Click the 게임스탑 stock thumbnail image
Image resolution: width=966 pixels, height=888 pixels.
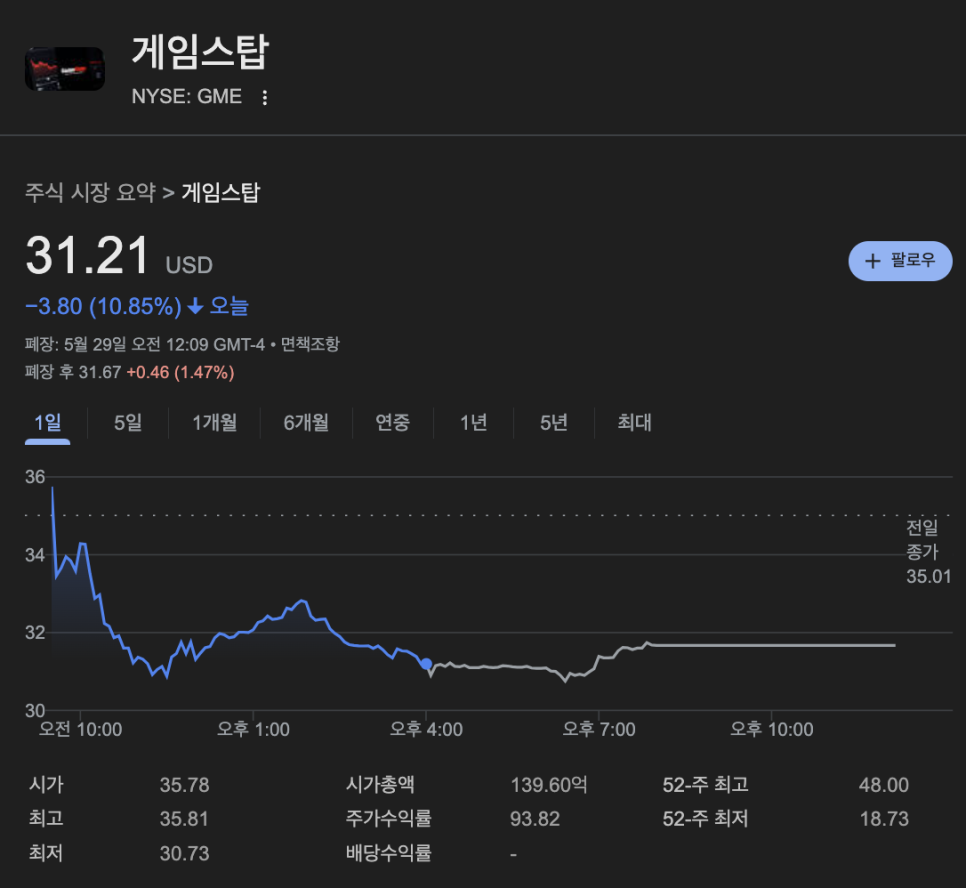(x=65, y=69)
